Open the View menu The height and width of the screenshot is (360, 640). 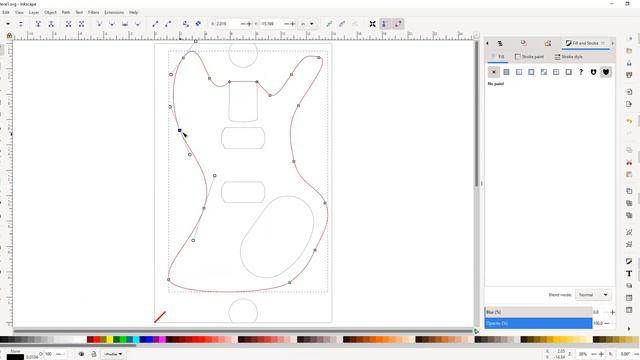click(19, 12)
